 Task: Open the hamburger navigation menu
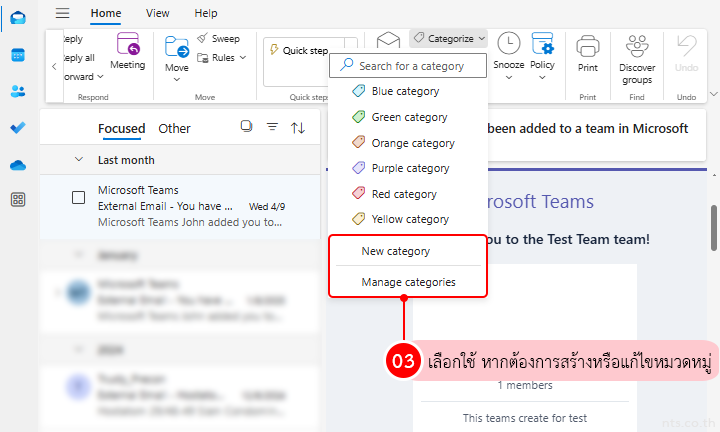(x=63, y=13)
